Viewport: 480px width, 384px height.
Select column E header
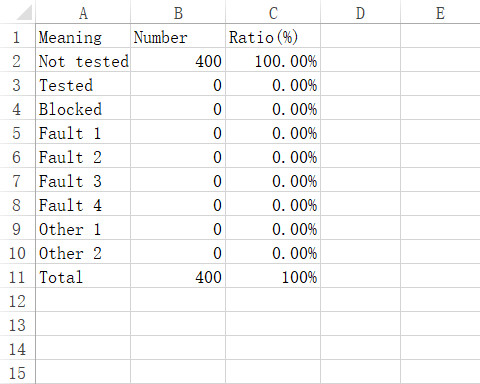point(440,12)
